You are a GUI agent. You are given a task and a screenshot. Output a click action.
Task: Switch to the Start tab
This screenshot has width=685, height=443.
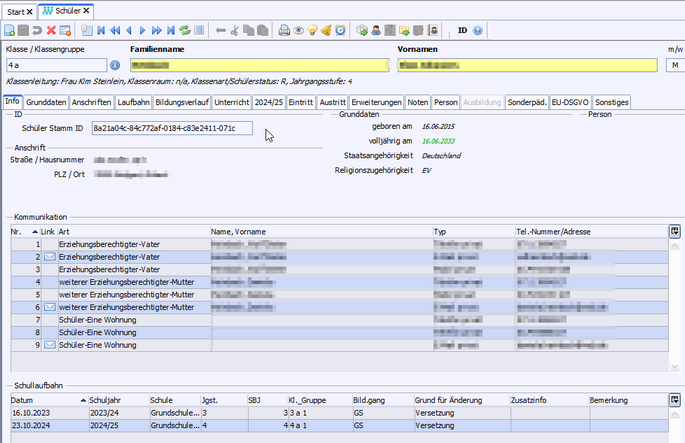coord(17,10)
